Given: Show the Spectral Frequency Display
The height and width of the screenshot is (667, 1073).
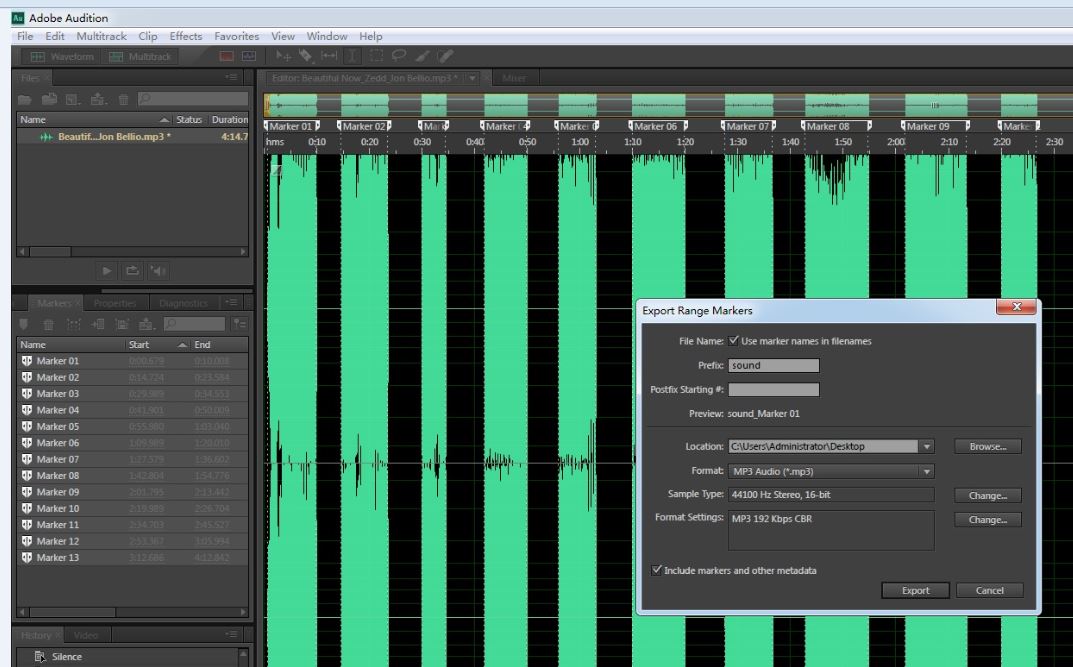Looking at the screenshot, I should click(227, 57).
